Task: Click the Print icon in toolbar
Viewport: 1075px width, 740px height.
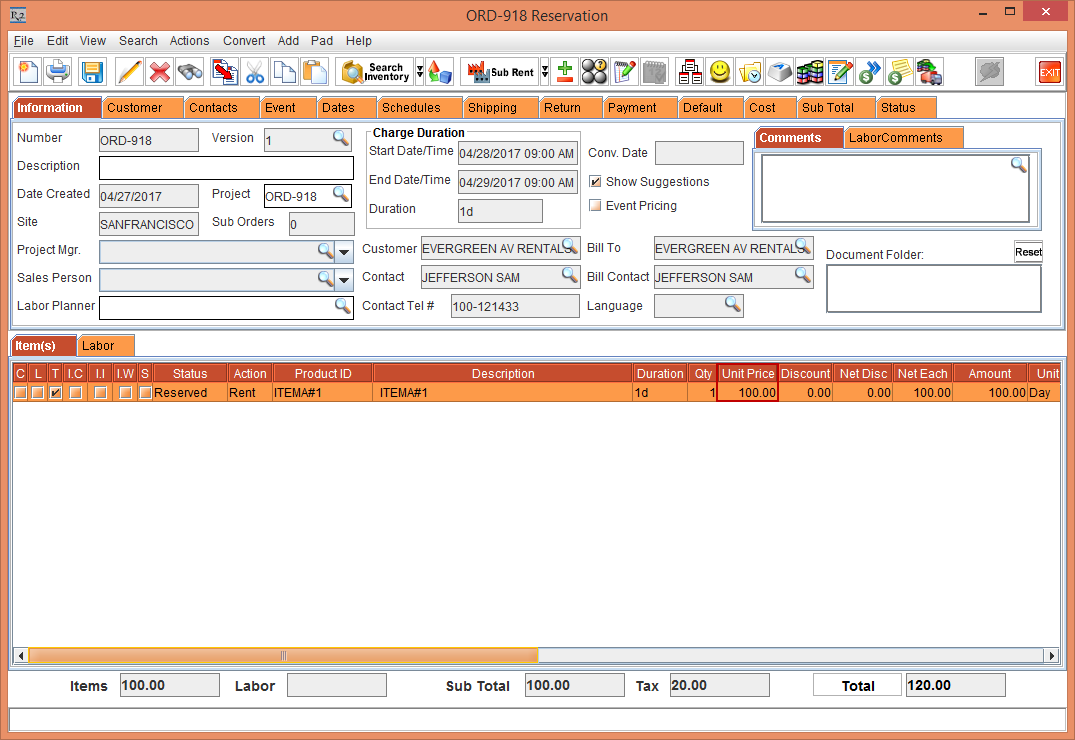Action: click(x=59, y=72)
